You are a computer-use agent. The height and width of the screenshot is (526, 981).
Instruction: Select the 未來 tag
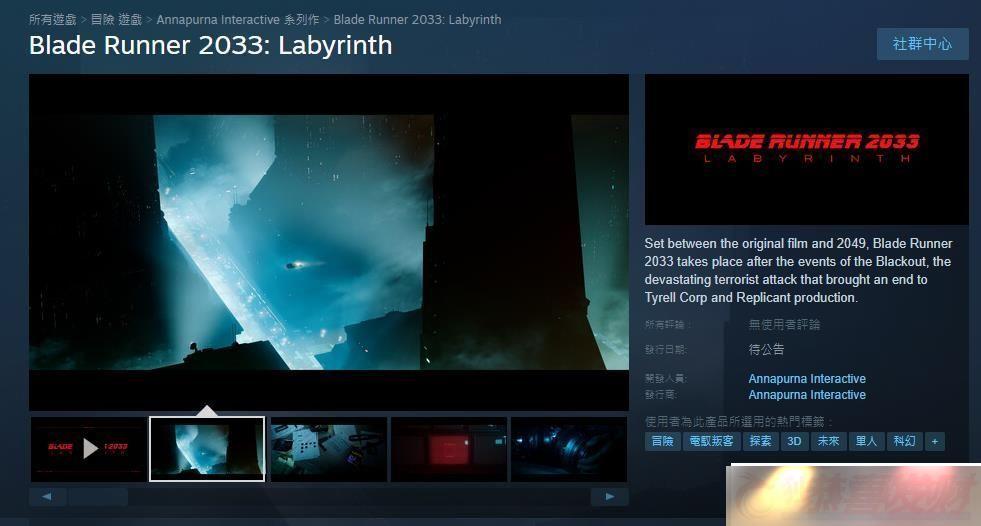(x=828, y=441)
